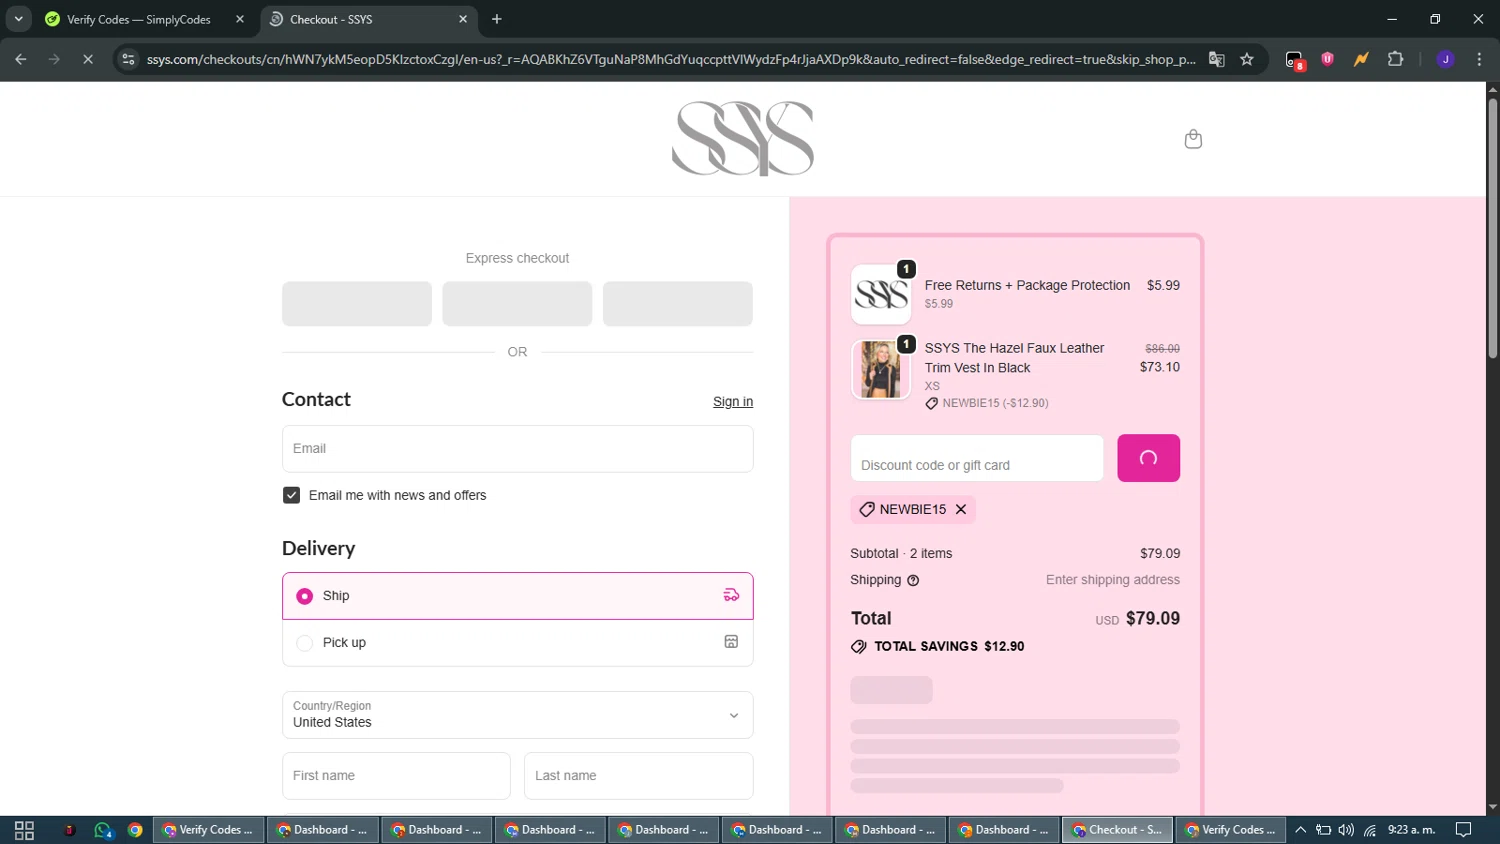Open the network Wi-Fi tray icon
The height and width of the screenshot is (844, 1500).
(1370, 830)
